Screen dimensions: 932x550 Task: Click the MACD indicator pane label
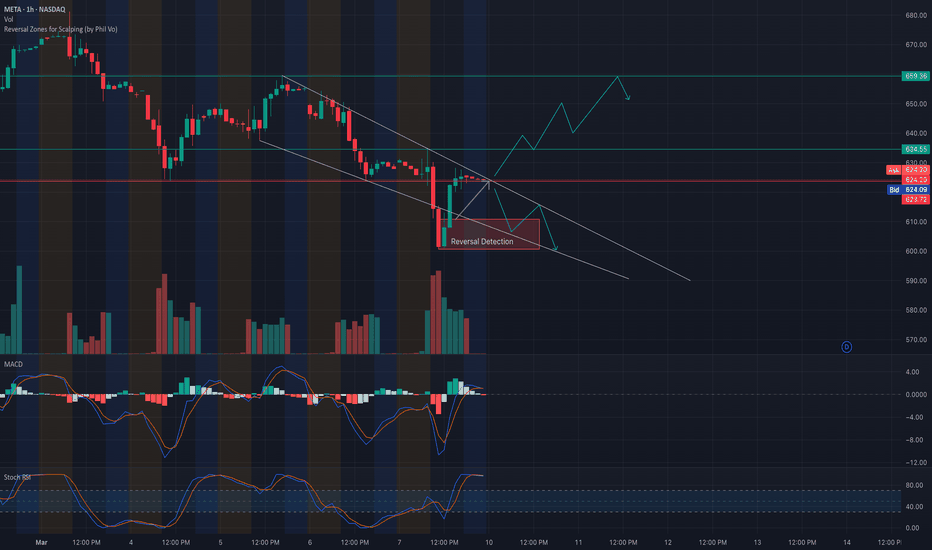pos(13,364)
